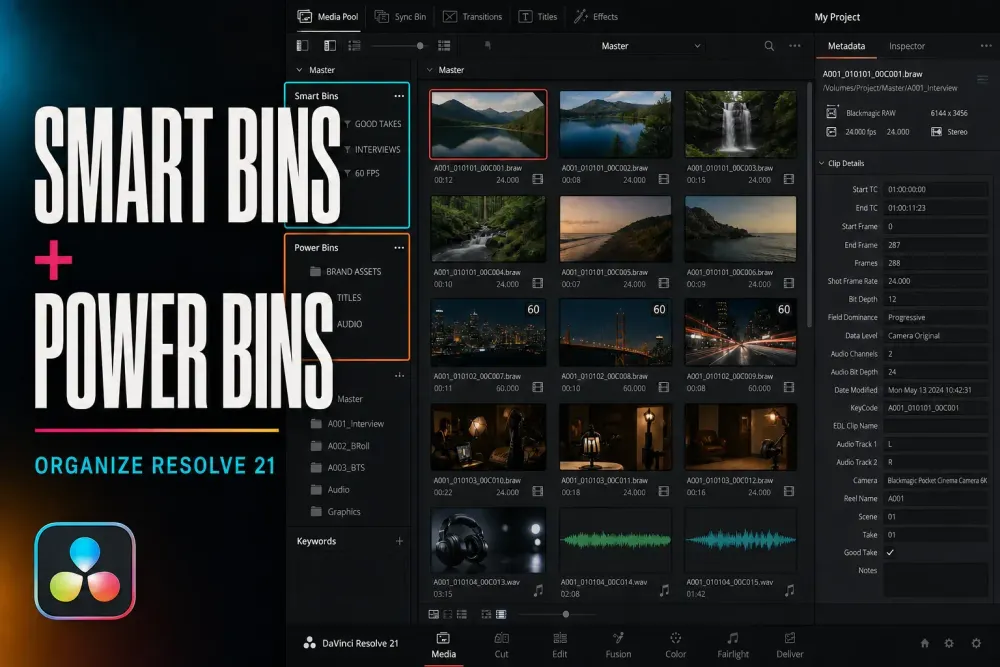This screenshot has width=1000, height=667.
Task: Click the second panel layout icon
Action: pos(330,45)
